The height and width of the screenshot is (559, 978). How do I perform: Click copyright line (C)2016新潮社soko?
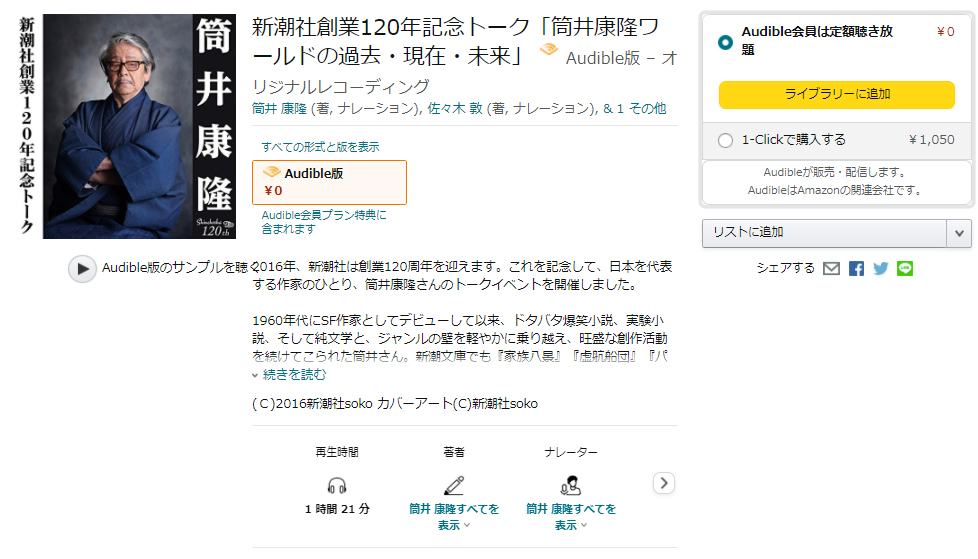(395, 404)
